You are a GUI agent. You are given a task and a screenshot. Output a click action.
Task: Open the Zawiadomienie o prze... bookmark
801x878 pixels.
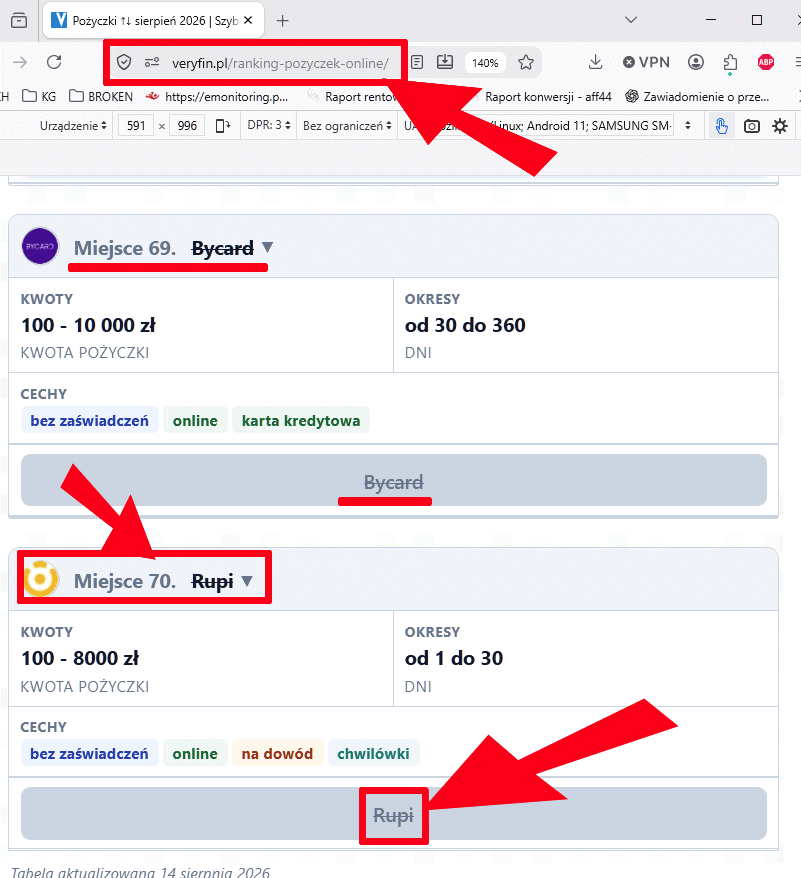697,96
